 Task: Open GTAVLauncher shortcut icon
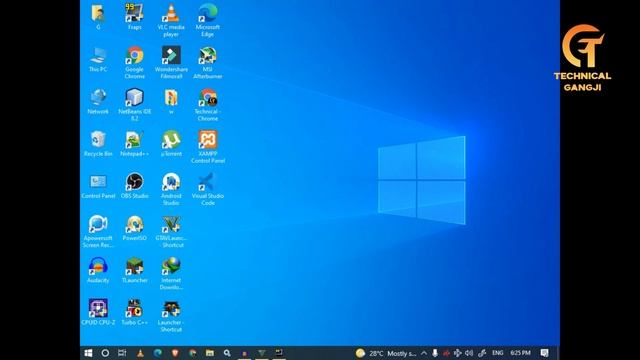pos(171,231)
